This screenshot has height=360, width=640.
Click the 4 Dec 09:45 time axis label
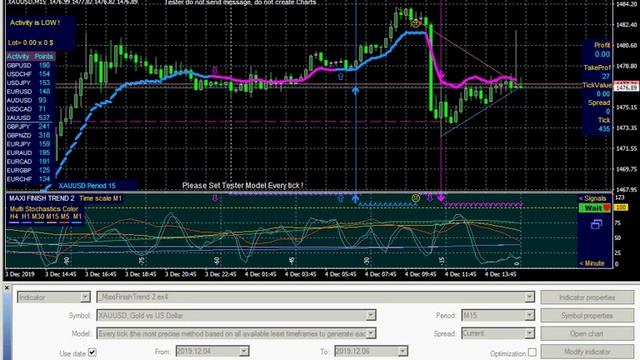click(420, 274)
